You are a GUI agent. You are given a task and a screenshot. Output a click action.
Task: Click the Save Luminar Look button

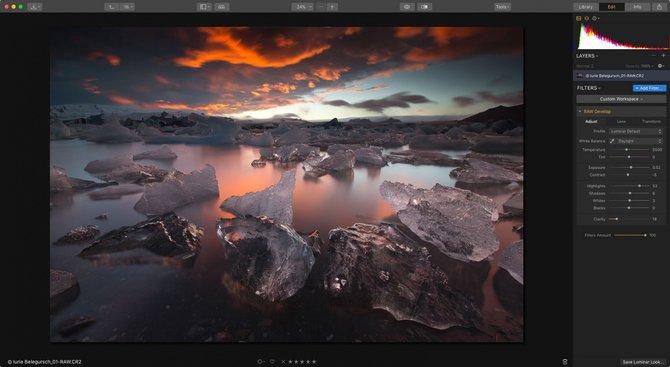coord(643,362)
